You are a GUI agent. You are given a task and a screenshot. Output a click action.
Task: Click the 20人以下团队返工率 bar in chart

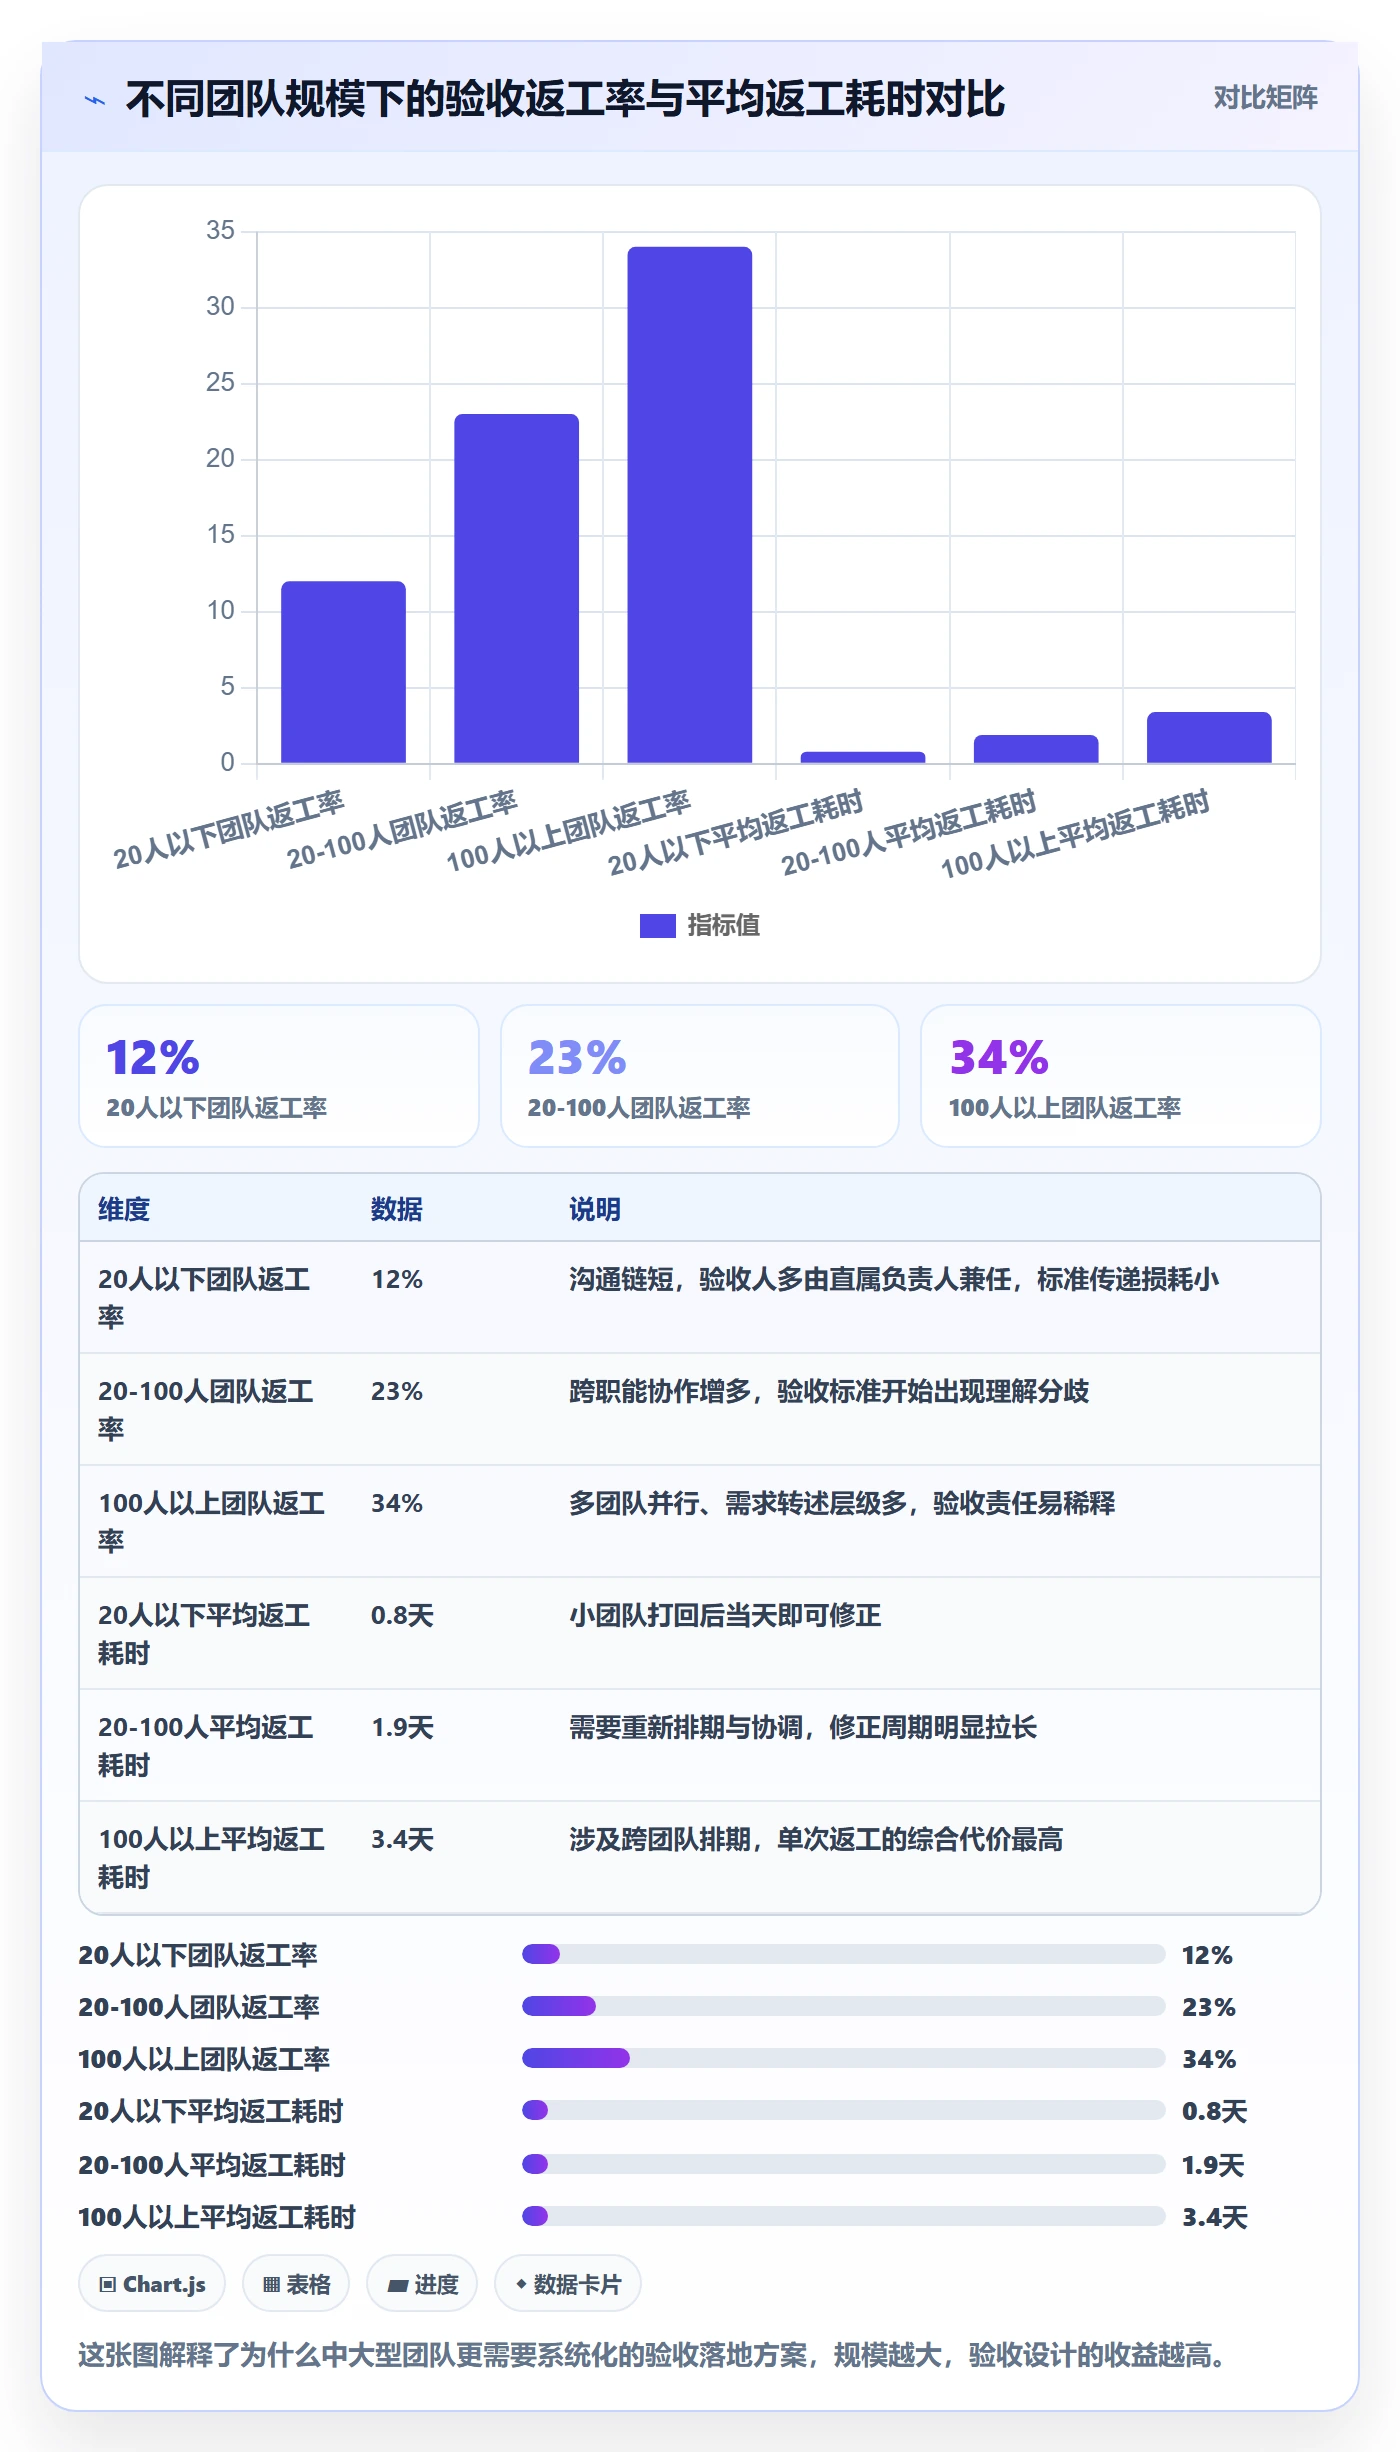343,672
